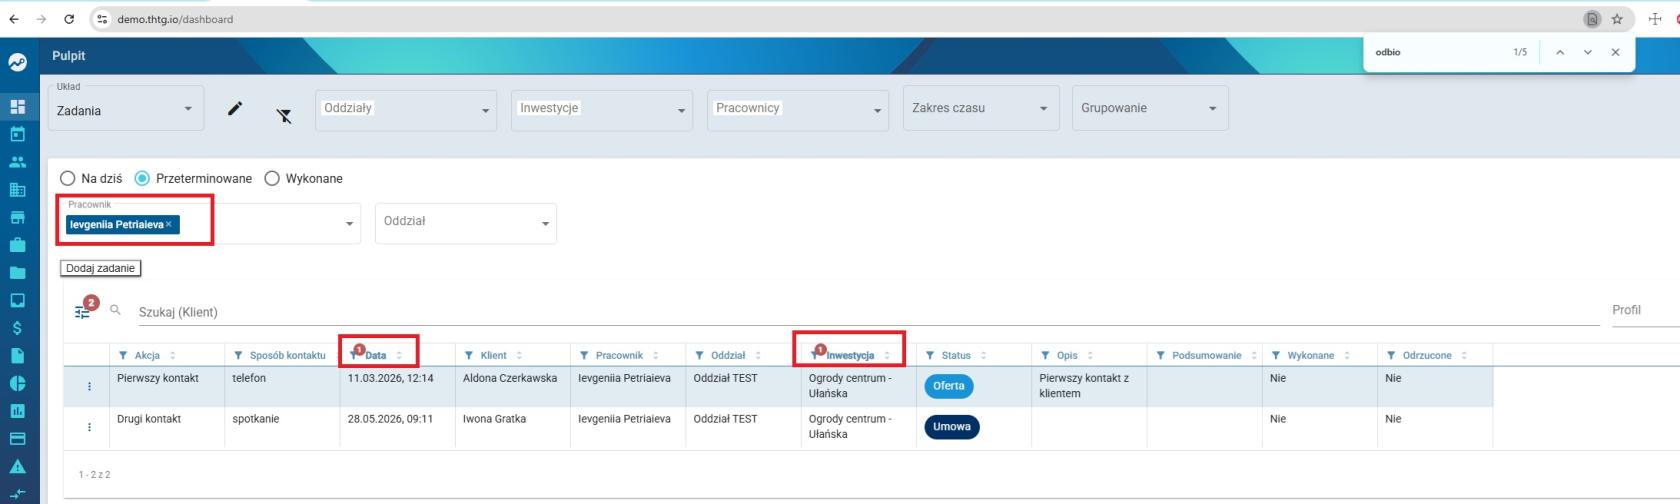Clear filters with crossed funnel icon
The image size is (1680, 504).
pyautogui.click(x=284, y=116)
